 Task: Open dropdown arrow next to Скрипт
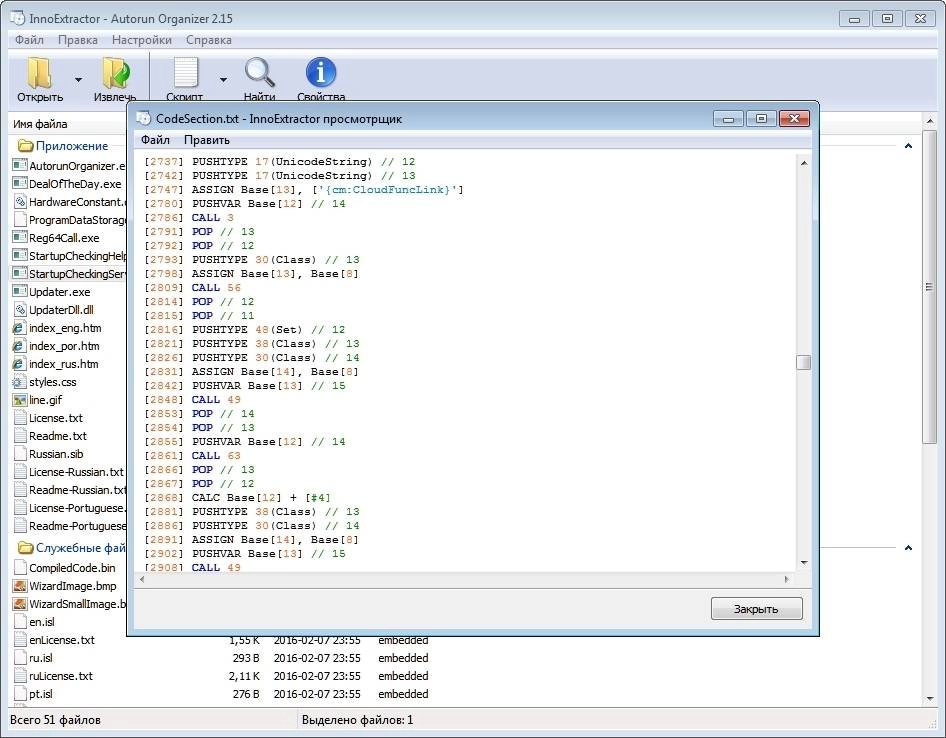[223, 79]
